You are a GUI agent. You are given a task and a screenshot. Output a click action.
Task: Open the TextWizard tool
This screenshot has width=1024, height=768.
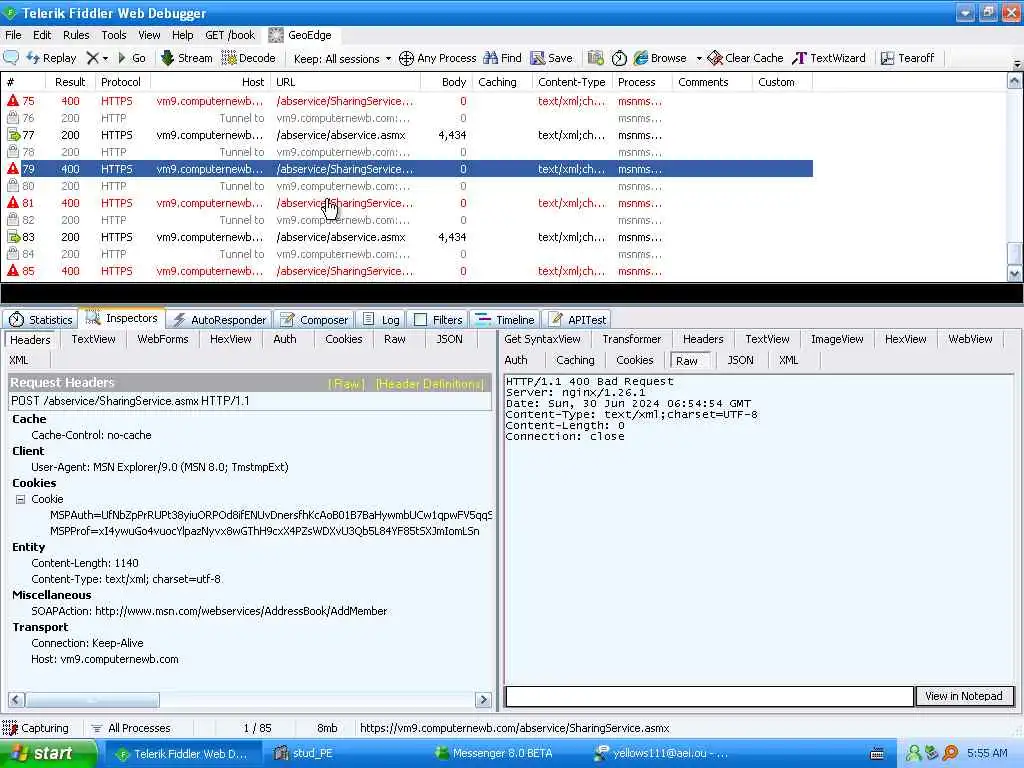tap(829, 58)
